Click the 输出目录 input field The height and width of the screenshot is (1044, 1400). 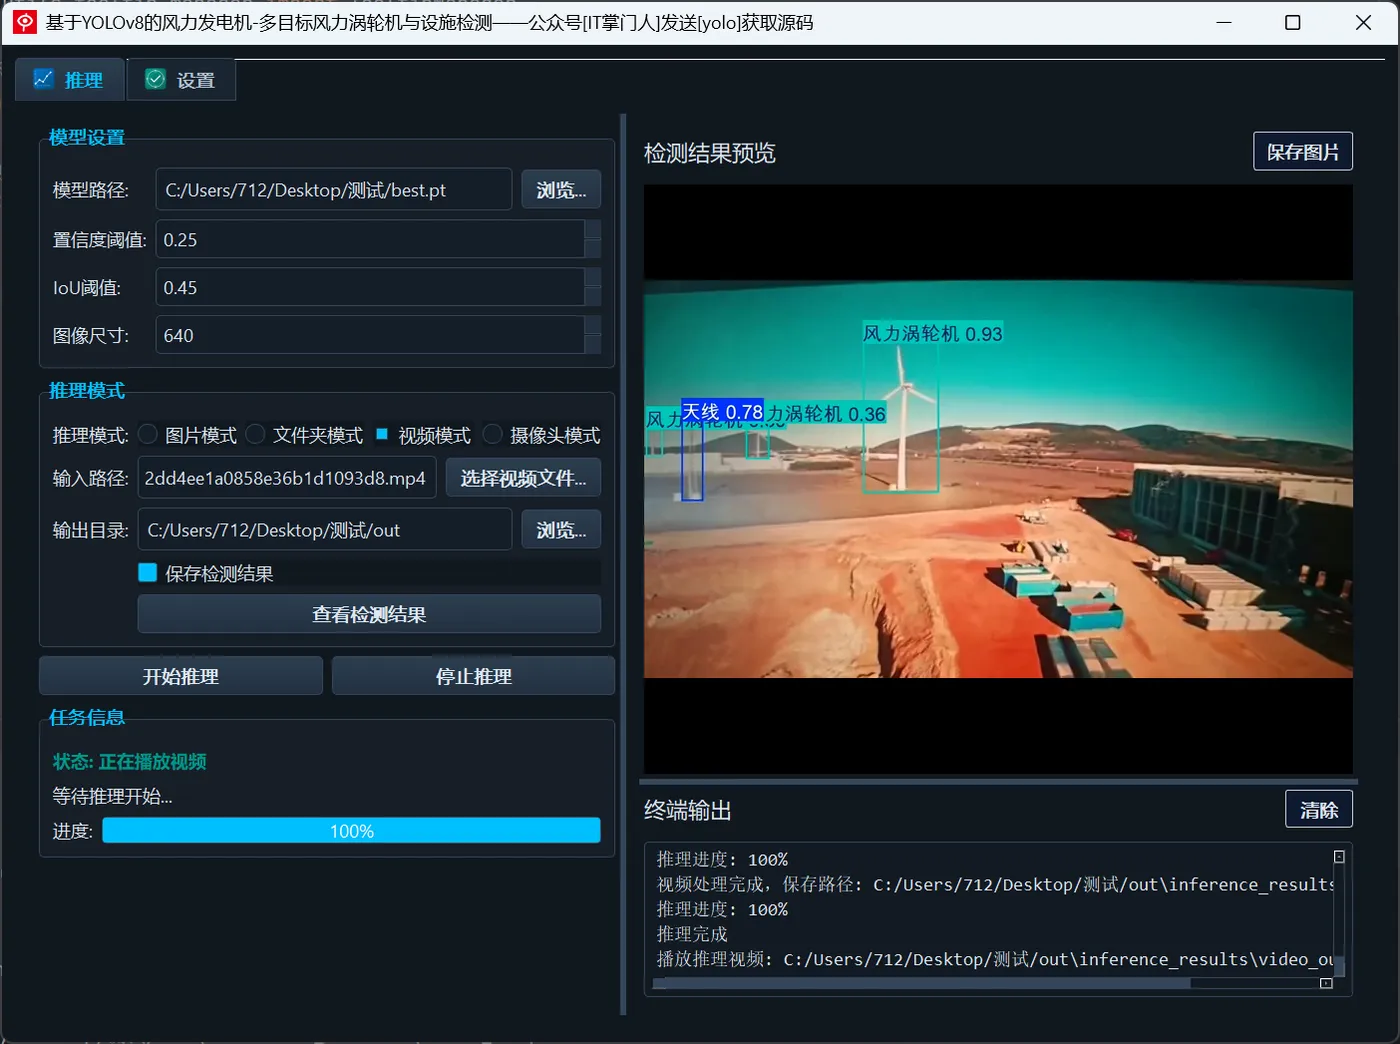(325, 530)
